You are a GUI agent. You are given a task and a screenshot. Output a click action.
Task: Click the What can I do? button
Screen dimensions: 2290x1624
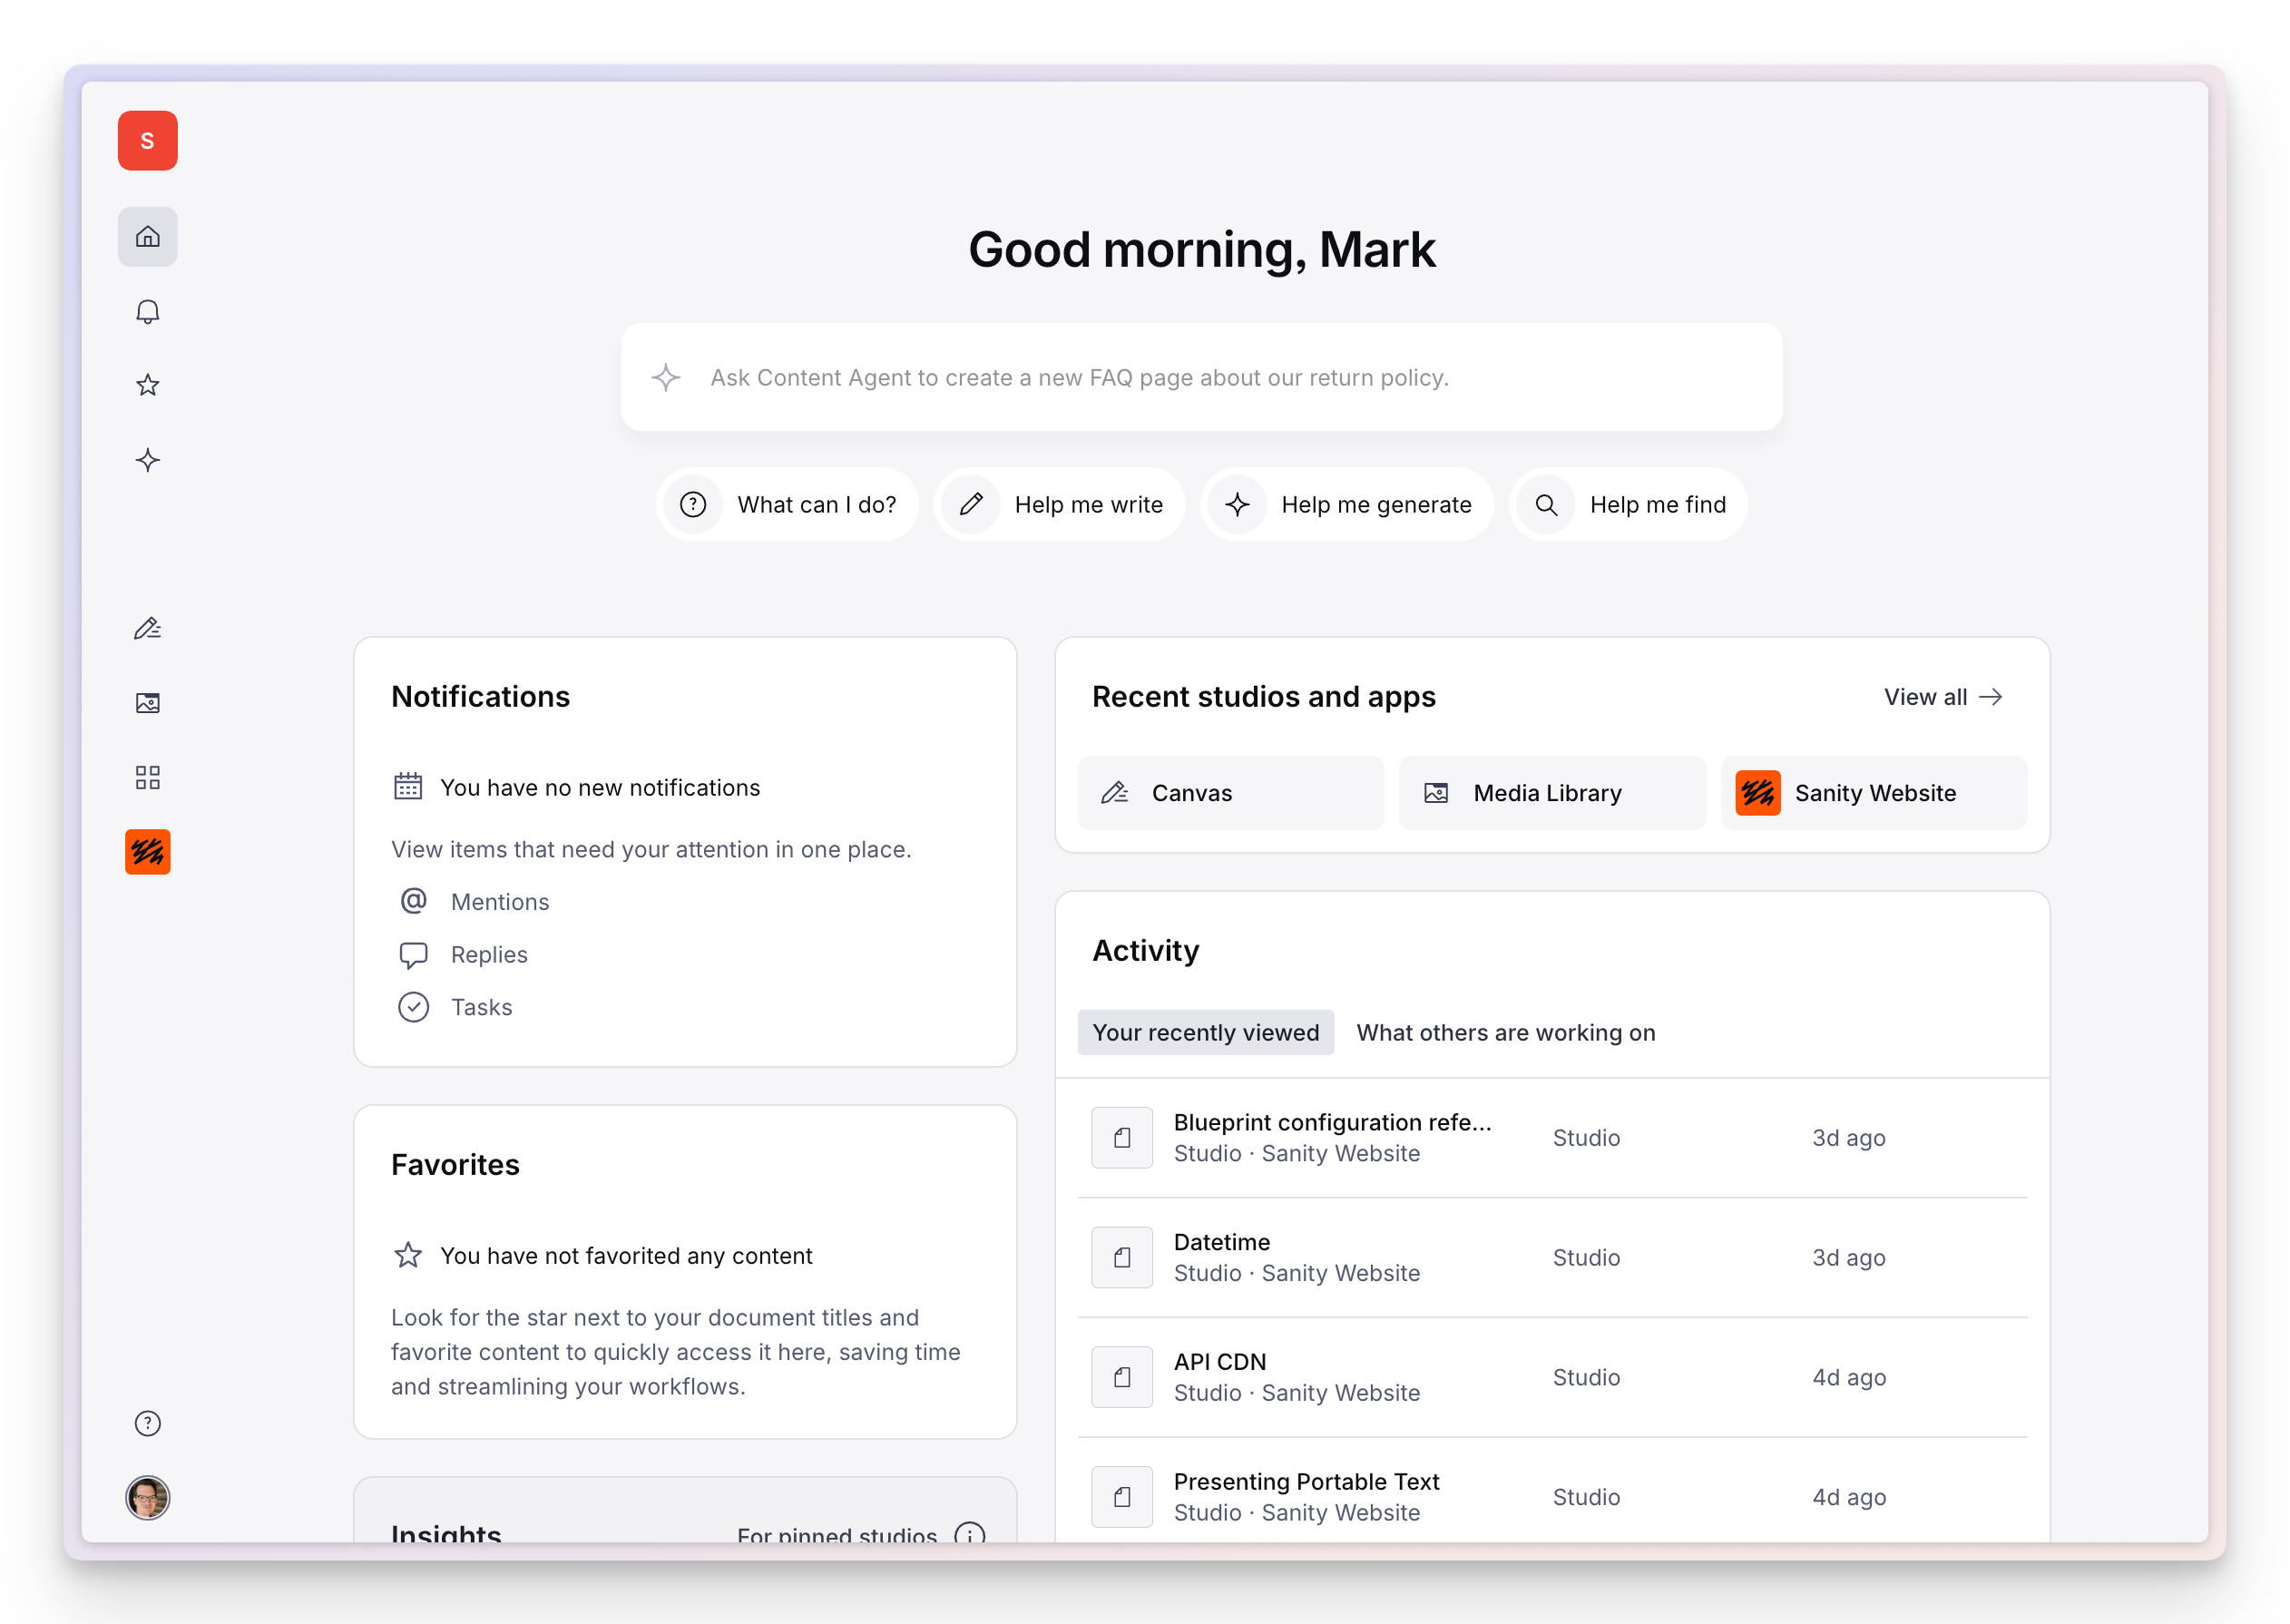(788, 505)
